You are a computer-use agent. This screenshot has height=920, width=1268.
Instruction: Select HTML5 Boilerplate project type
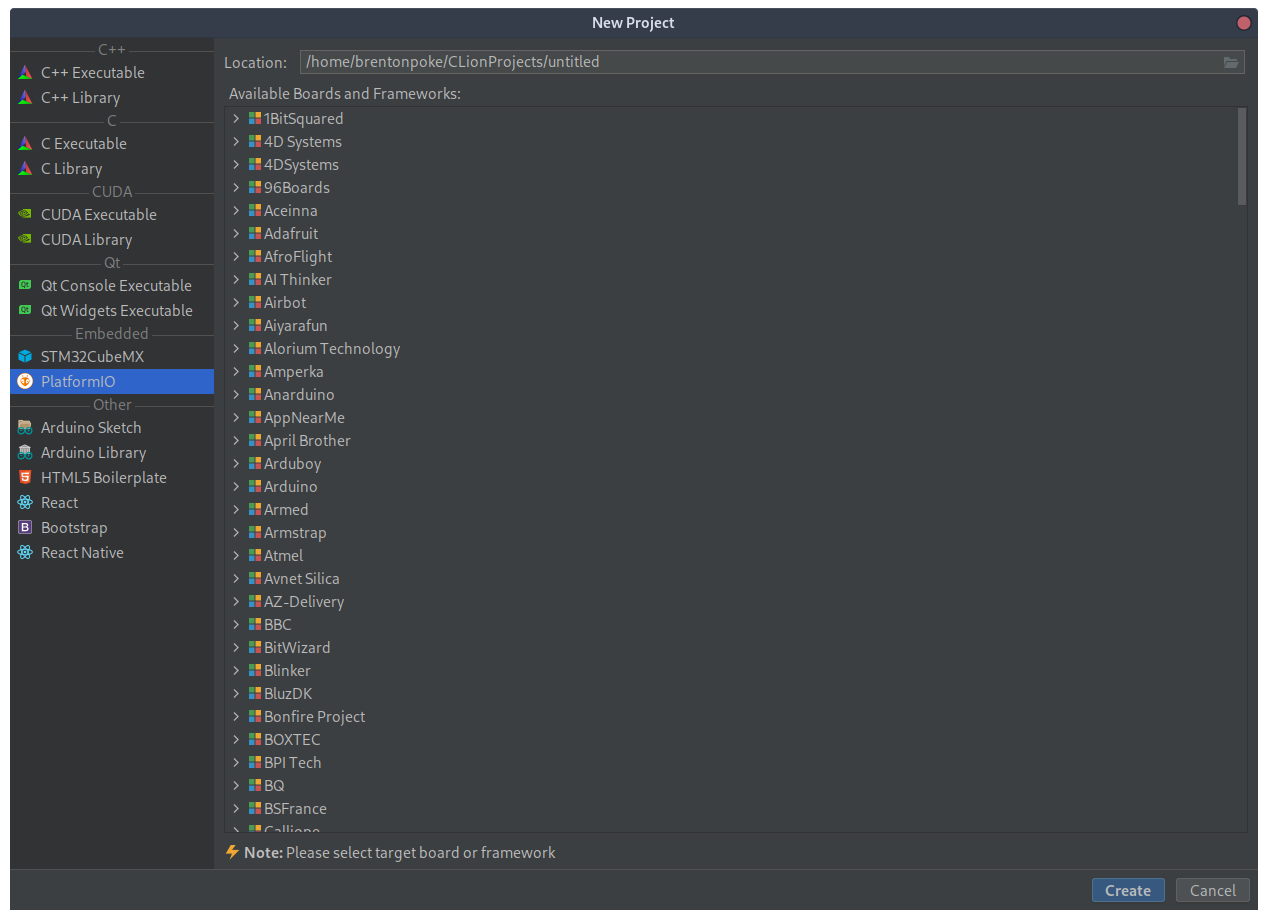point(112,478)
